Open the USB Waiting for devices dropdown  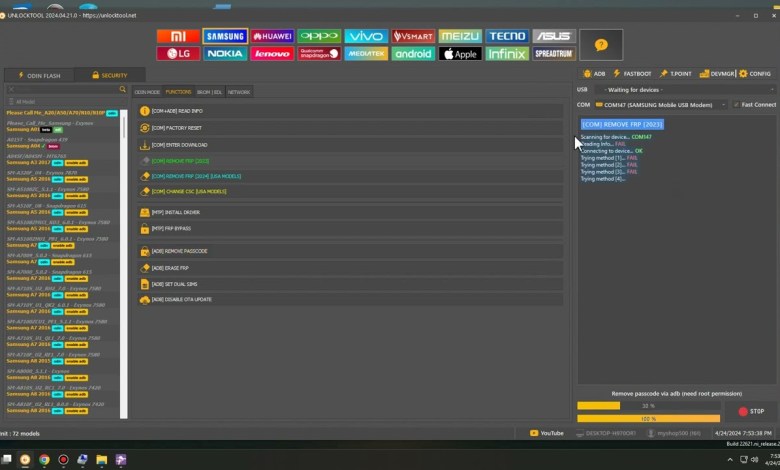tap(685, 90)
